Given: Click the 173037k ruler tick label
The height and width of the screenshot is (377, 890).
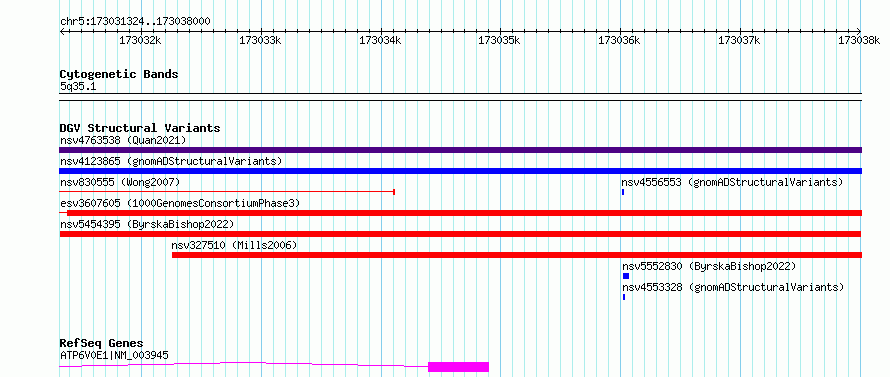Looking at the screenshot, I should tap(740, 41).
